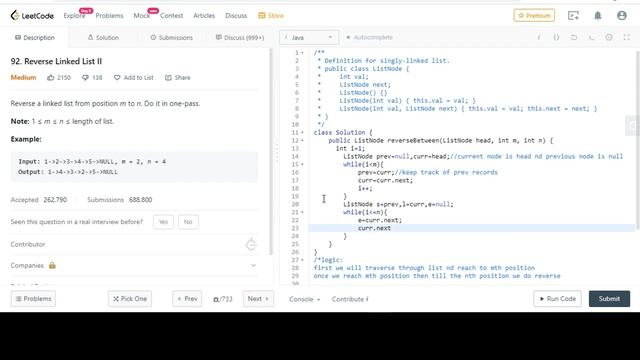
Task: Click the thumbs down dislike icon
Action: coord(85,78)
